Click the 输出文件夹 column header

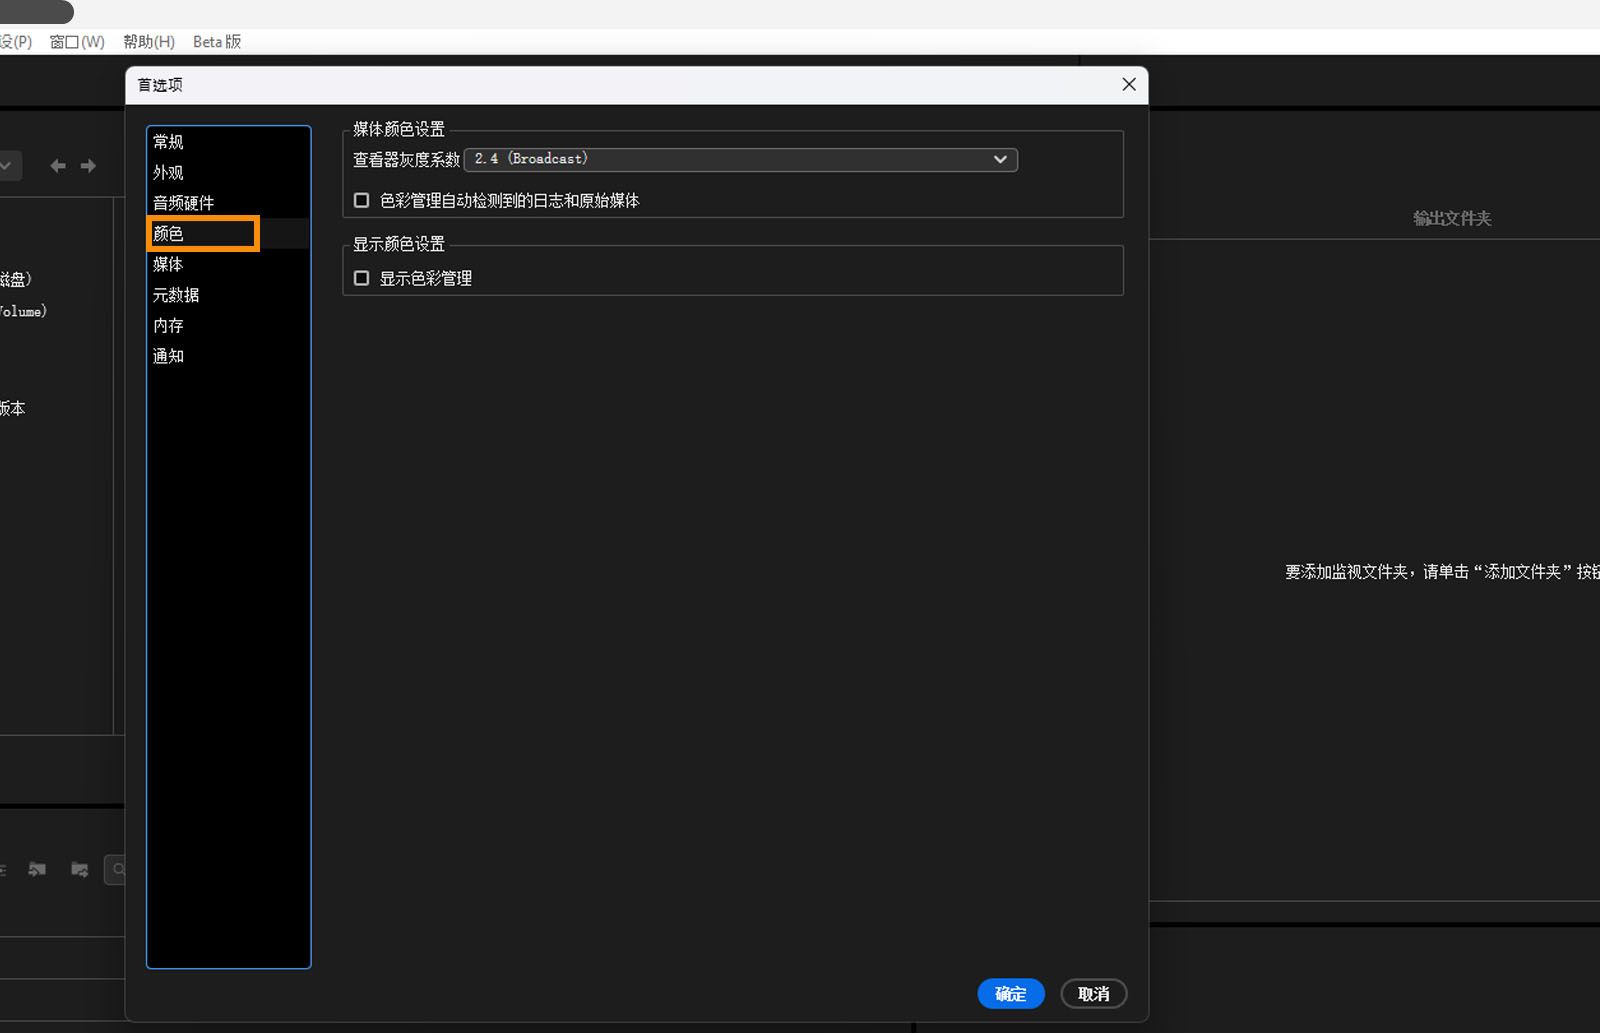[1452, 218]
